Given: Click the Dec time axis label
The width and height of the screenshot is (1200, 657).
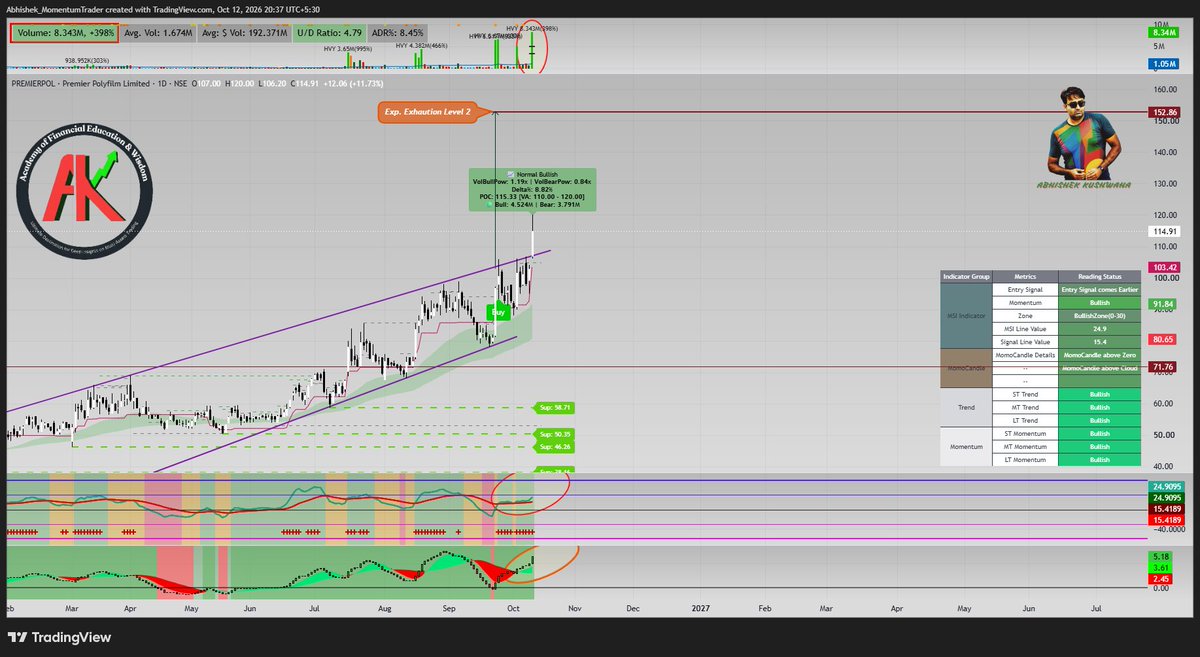Looking at the screenshot, I should coord(632,607).
